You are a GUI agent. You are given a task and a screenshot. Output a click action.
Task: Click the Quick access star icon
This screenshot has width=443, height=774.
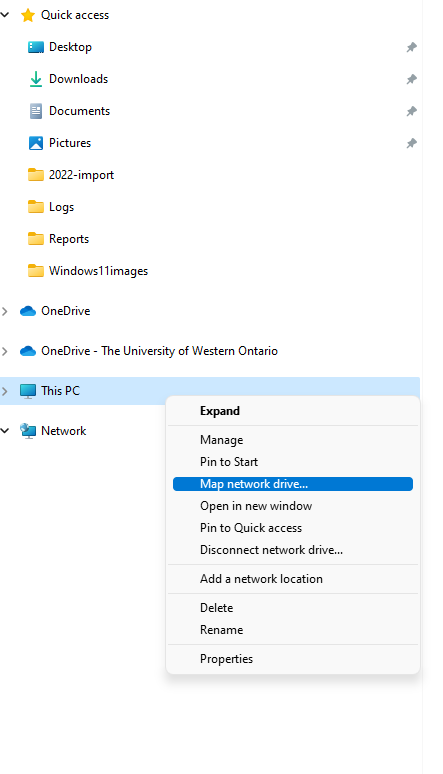[x=28, y=15]
